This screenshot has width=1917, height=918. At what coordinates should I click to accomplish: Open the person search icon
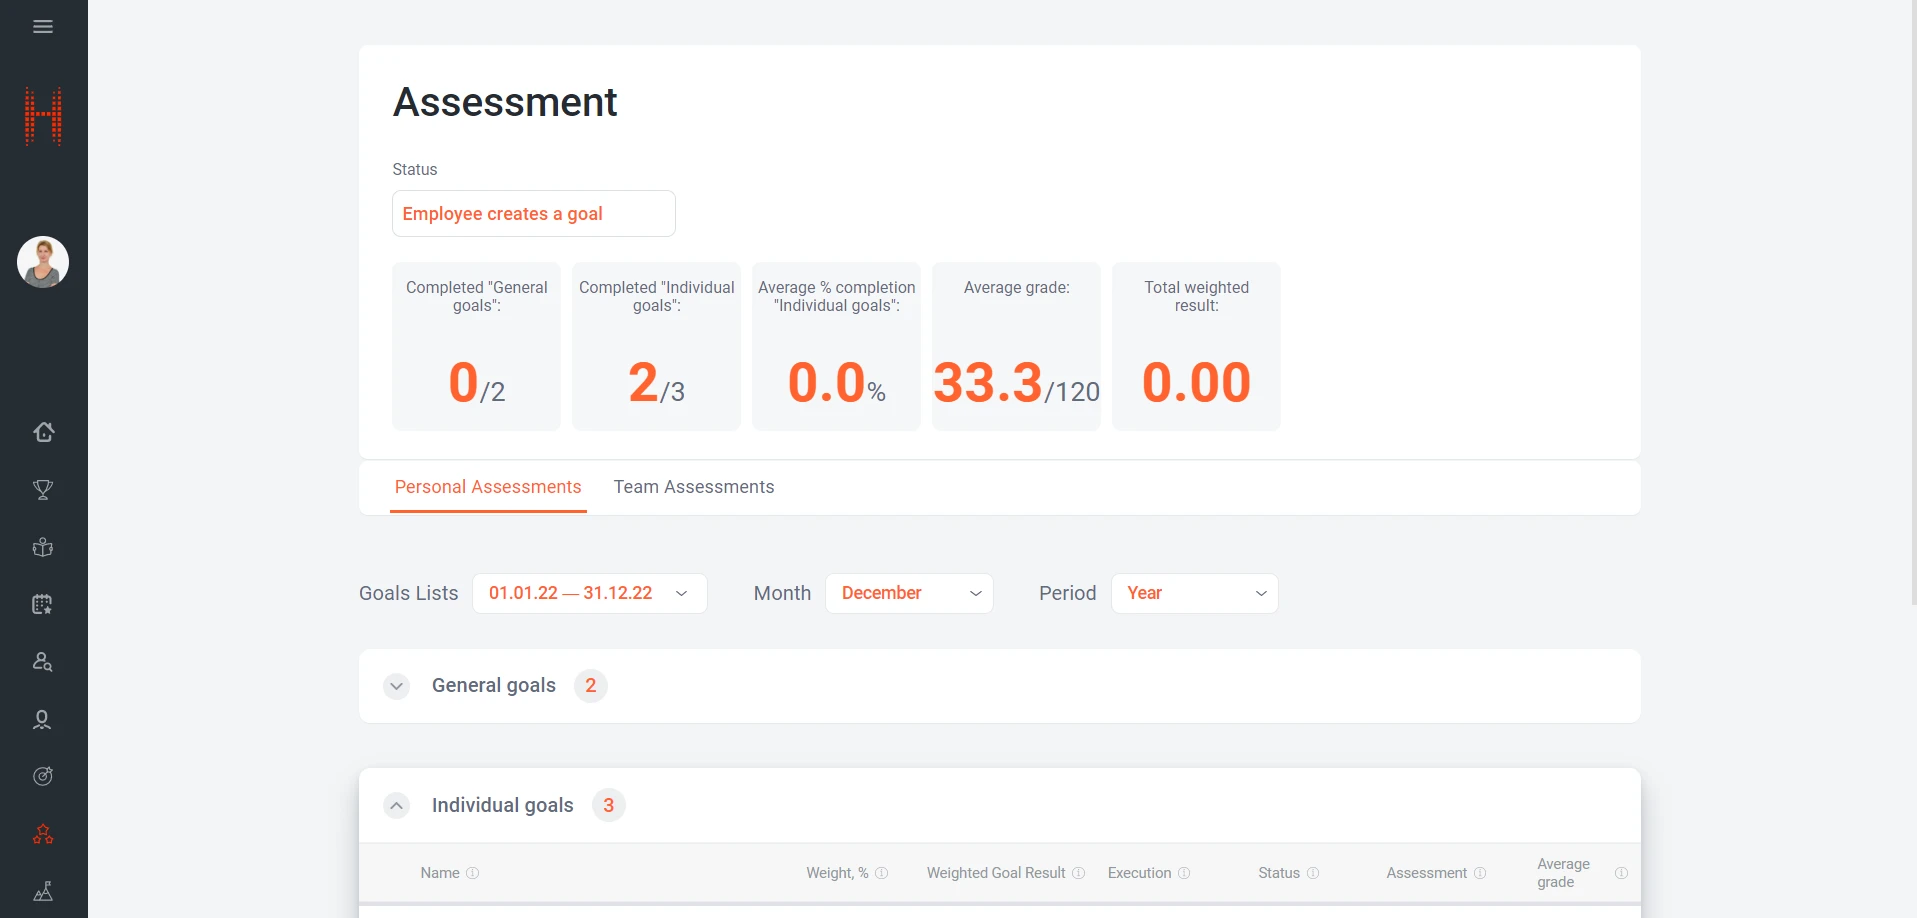pyautogui.click(x=43, y=662)
